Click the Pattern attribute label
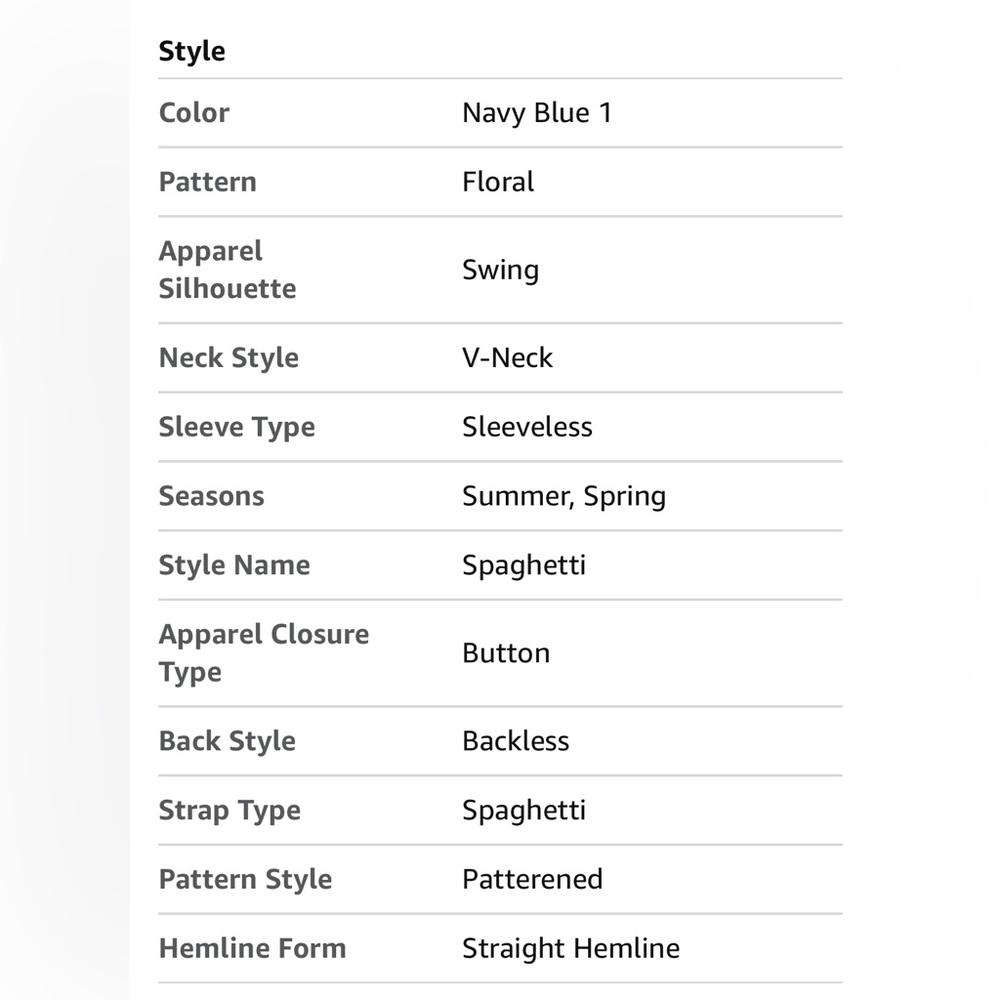The width and height of the screenshot is (1000, 1000). [207, 182]
